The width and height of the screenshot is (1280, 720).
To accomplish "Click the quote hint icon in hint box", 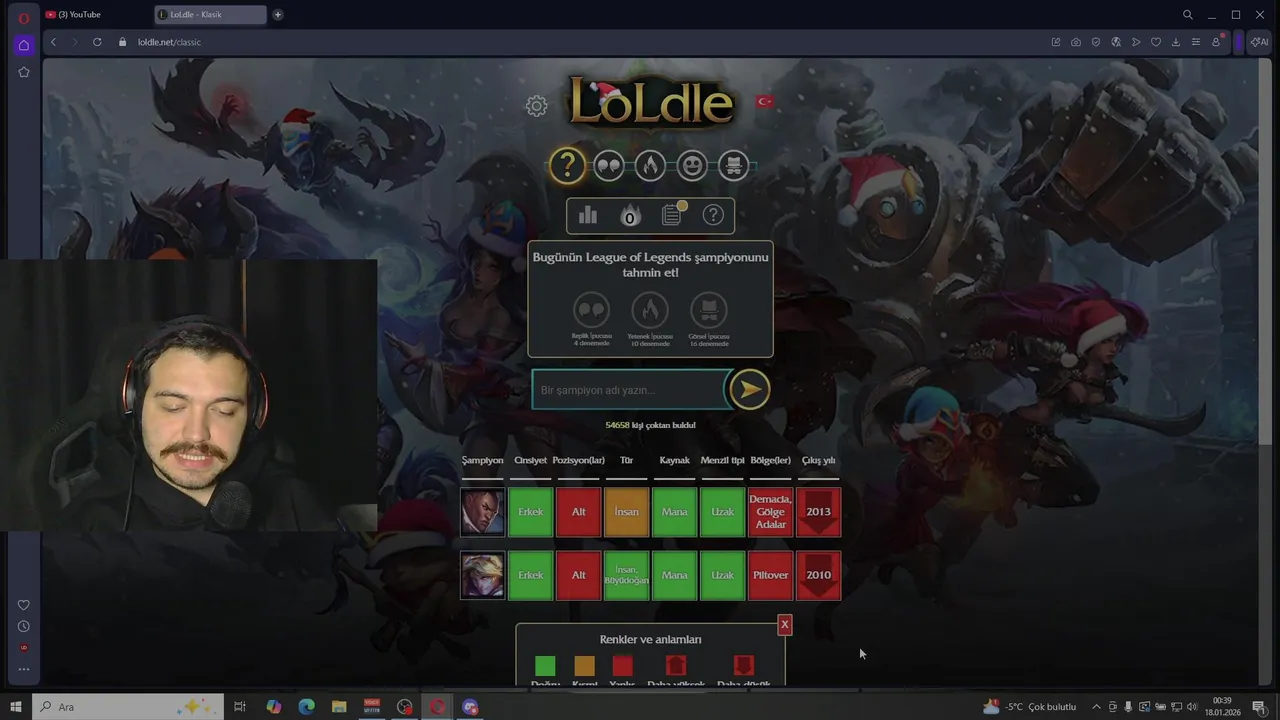I will tap(591, 310).
